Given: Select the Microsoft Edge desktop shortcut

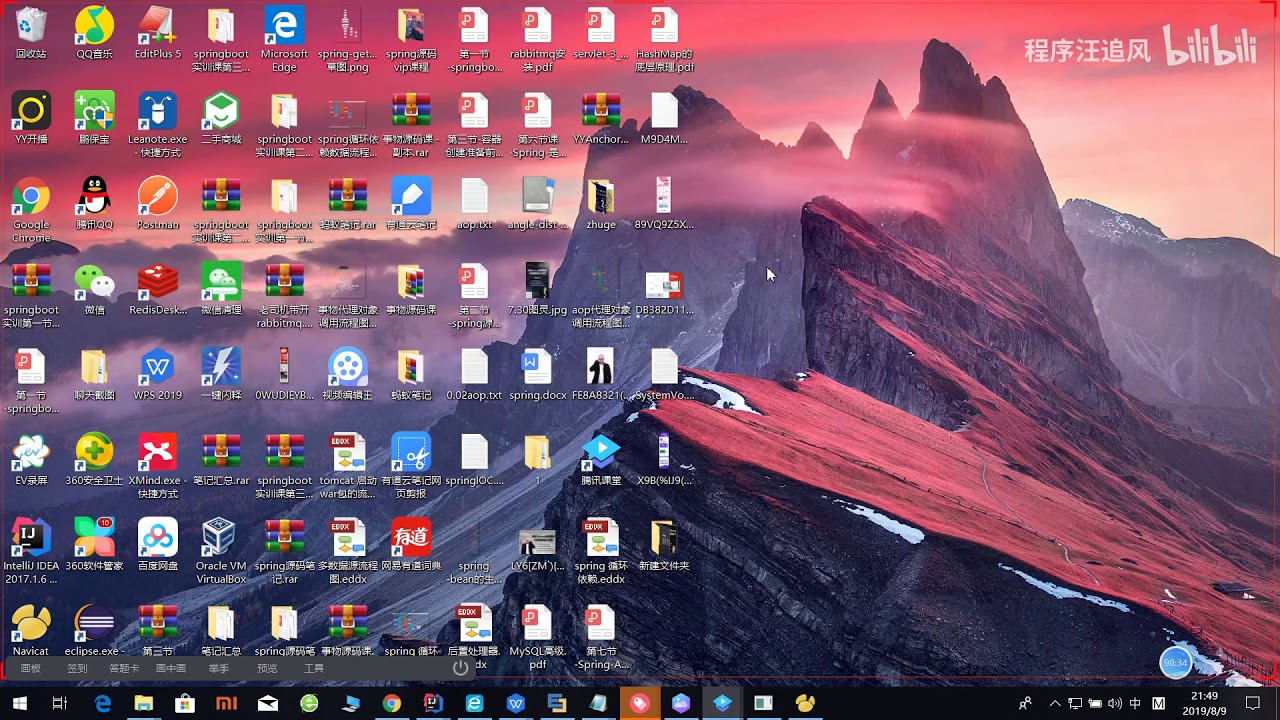Looking at the screenshot, I should [x=284, y=40].
